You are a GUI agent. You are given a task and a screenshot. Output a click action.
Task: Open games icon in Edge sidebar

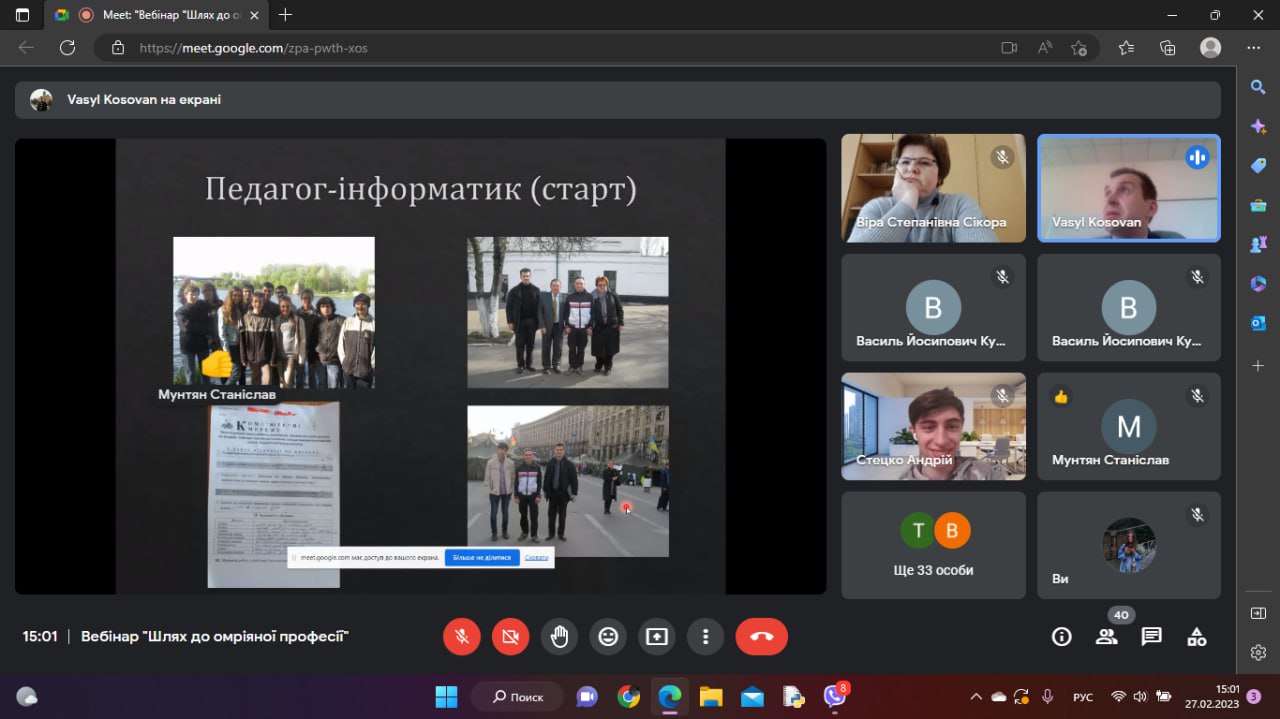[x=1258, y=244]
